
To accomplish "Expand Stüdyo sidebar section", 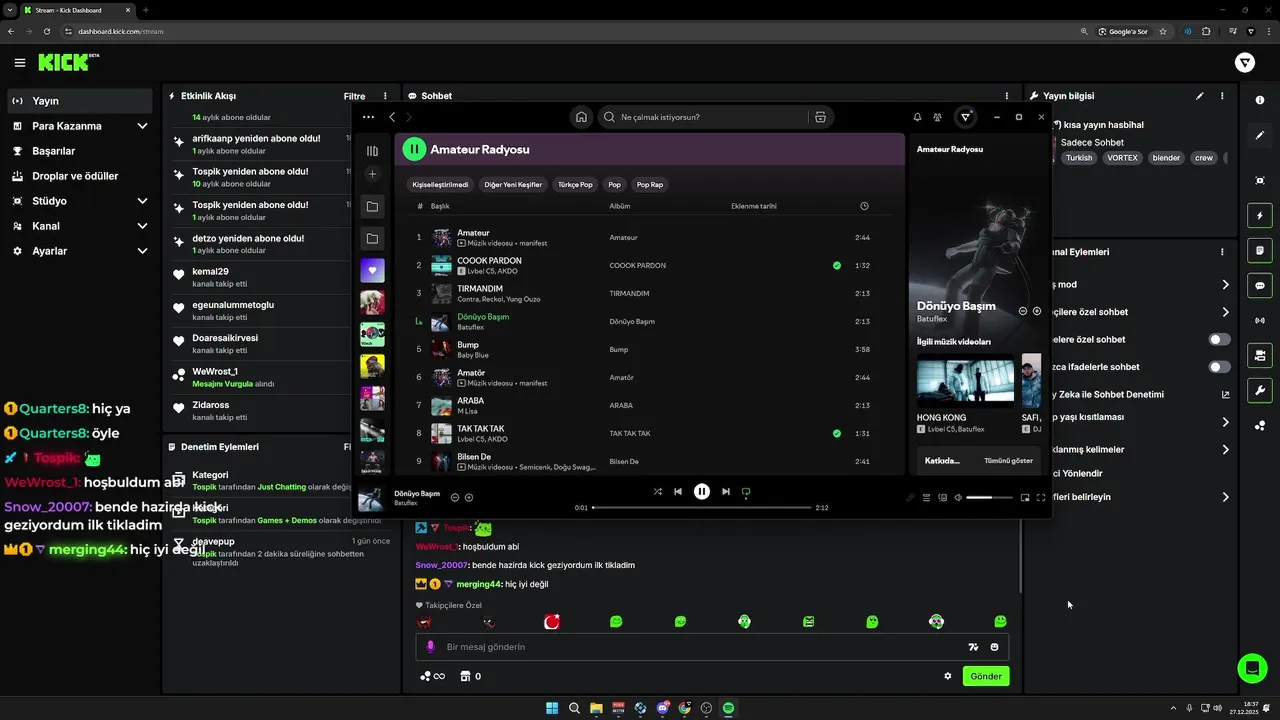I will [142, 201].
